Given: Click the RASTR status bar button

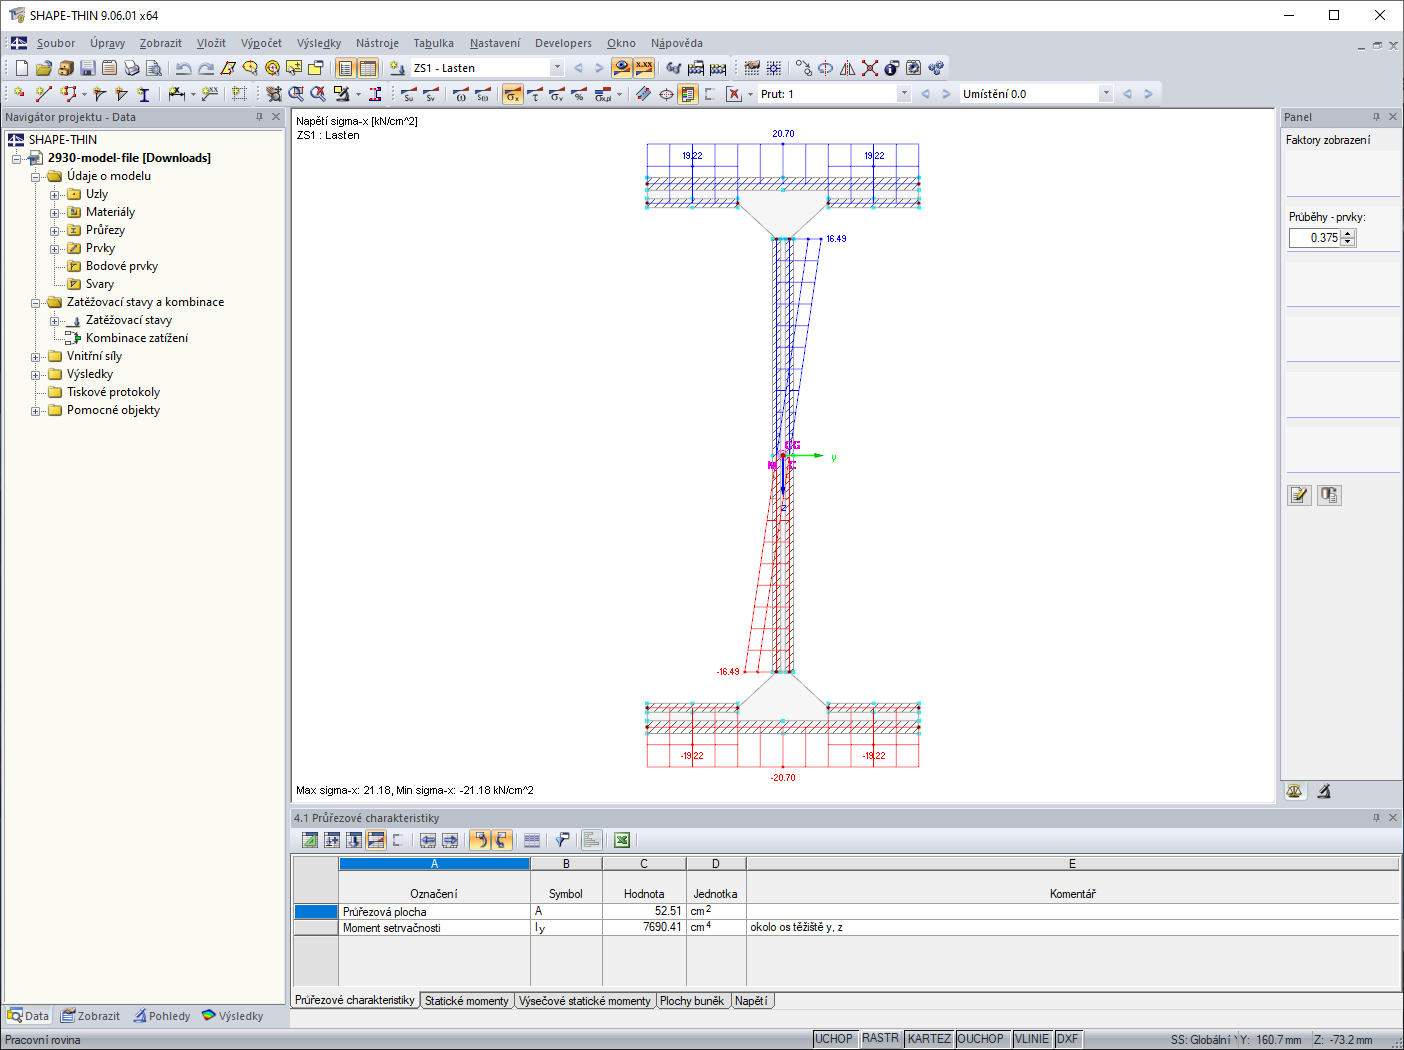Looking at the screenshot, I should point(881,1039).
